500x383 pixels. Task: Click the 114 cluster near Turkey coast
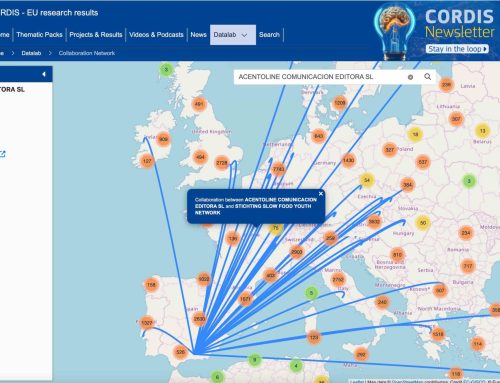477,344
